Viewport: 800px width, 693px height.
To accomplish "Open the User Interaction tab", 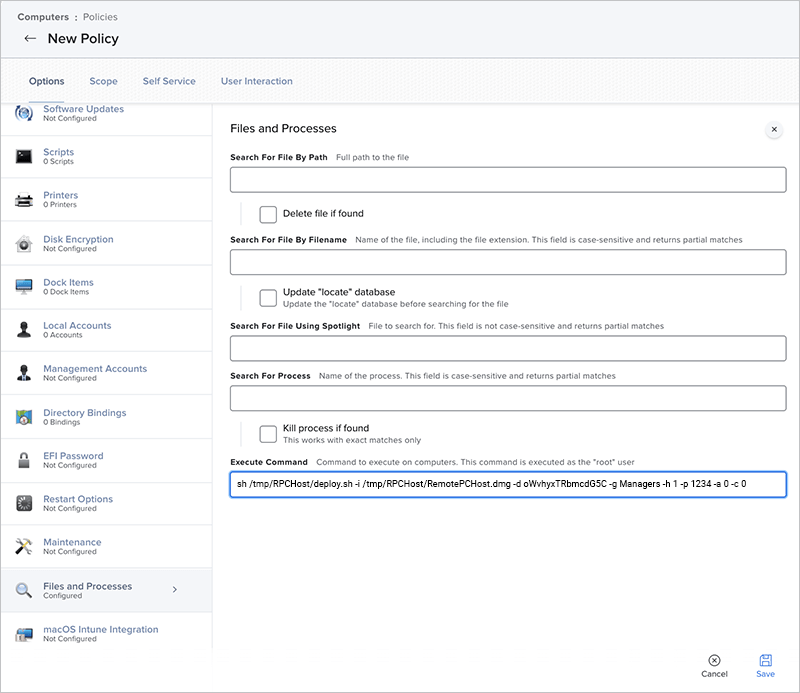I will [256, 81].
